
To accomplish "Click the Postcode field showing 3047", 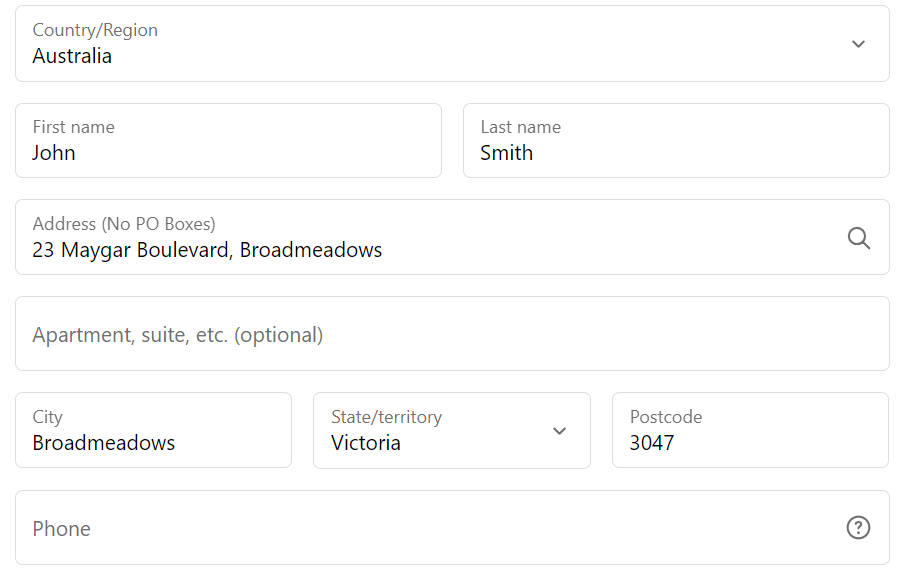I will click(750, 430).
